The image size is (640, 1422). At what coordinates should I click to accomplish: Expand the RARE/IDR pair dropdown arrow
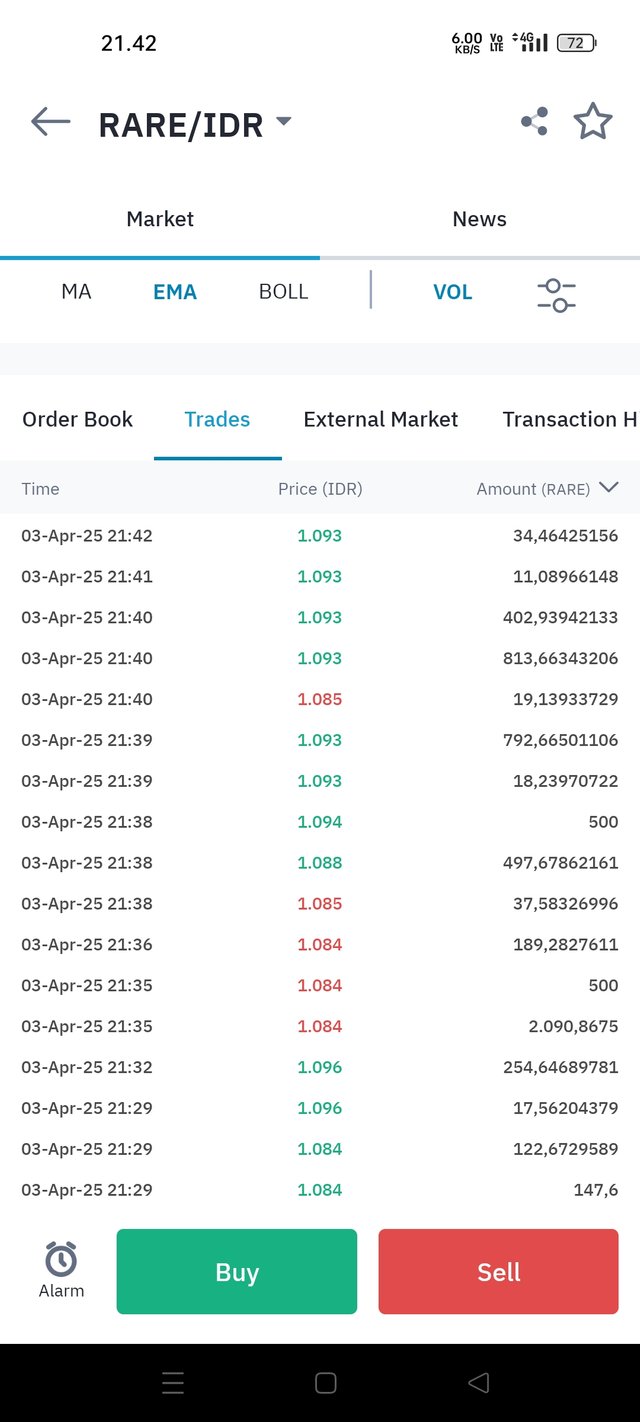click(x=283, y=121)
